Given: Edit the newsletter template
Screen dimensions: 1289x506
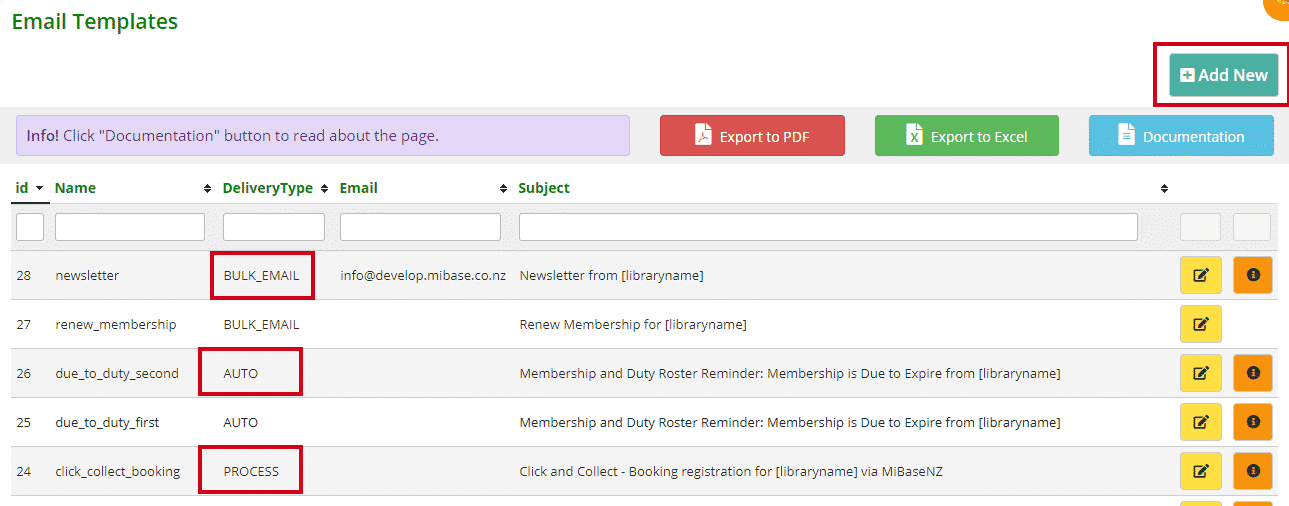Looking at the screenshot, I should pyautogui.click(x=1201, y=275).
